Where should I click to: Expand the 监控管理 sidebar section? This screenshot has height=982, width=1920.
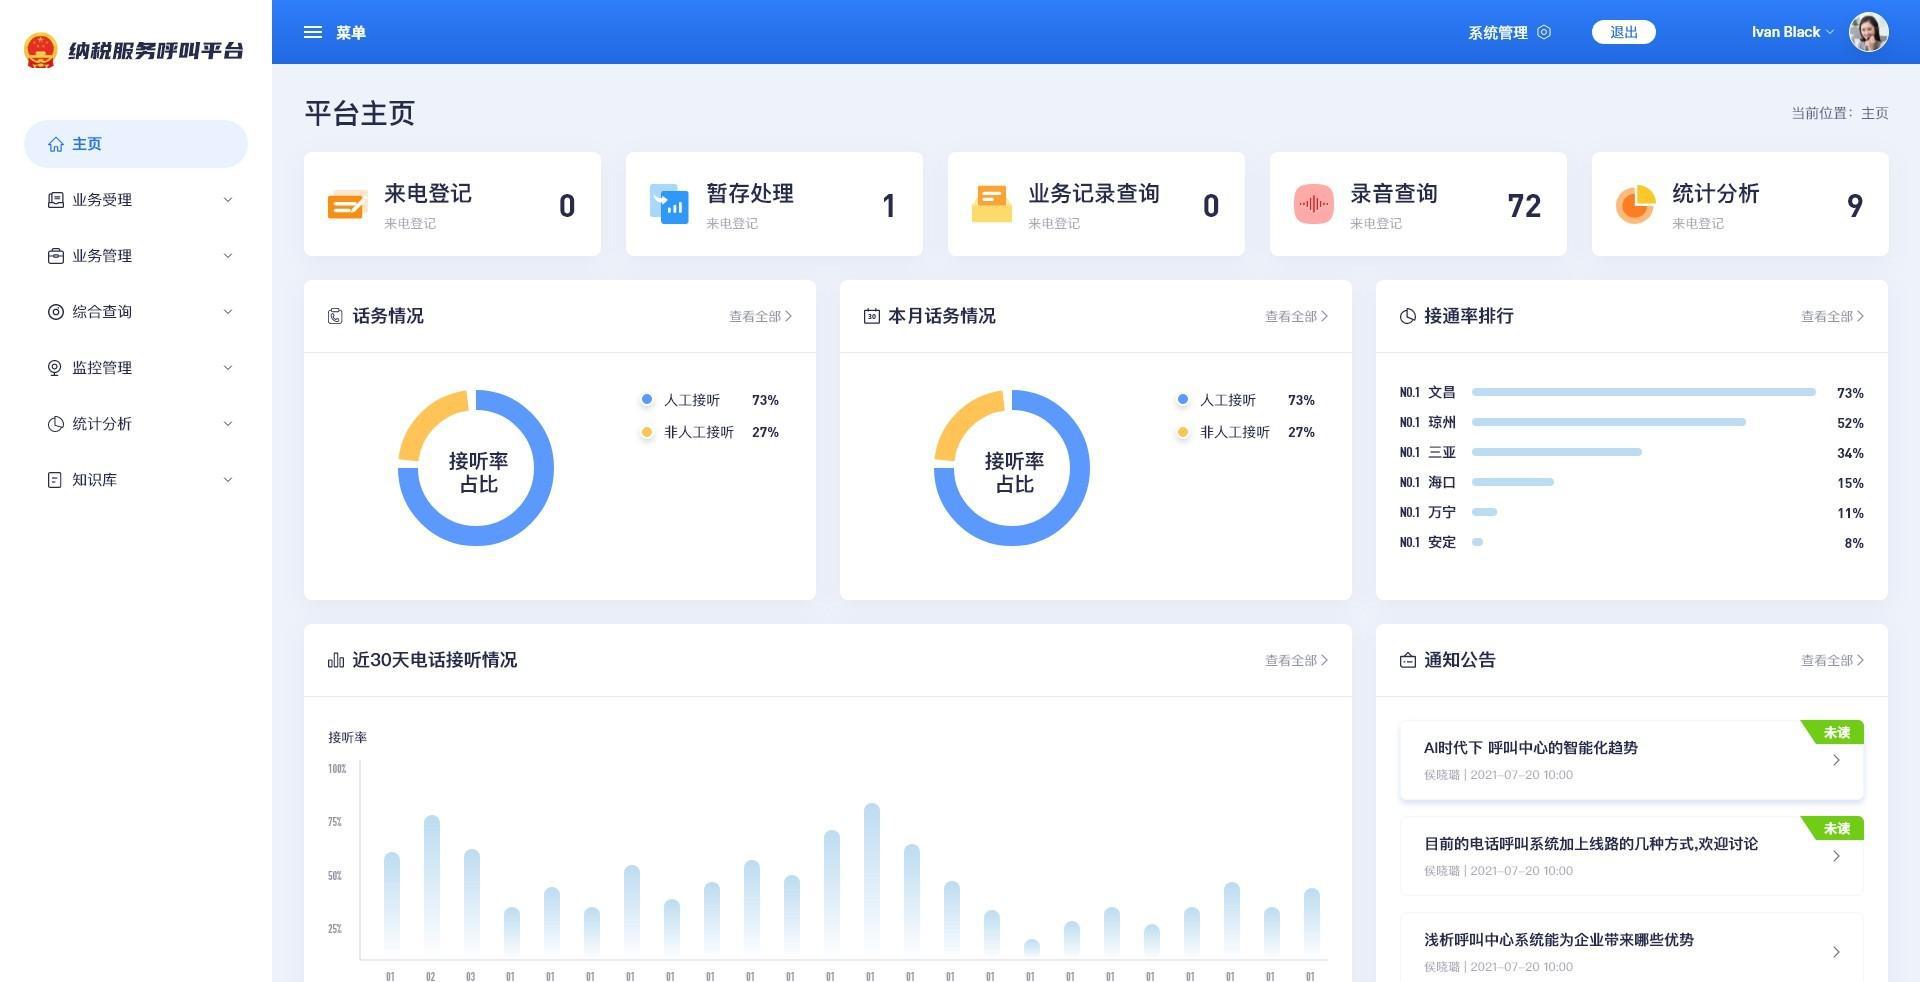coord(136,368)
